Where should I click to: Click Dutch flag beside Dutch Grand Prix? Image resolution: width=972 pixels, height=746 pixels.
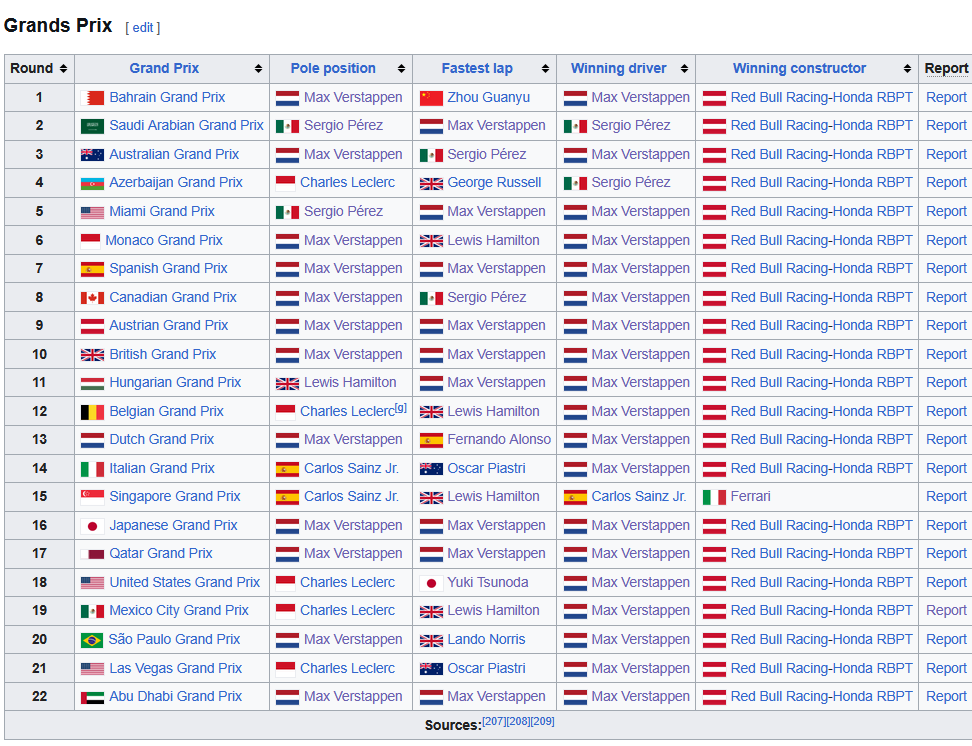(x=92, y=440)
